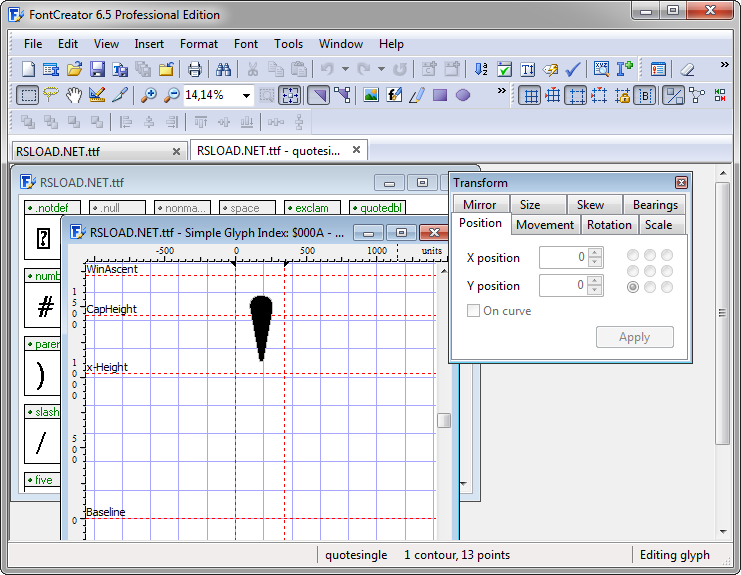Click the eraser toolbar icon
This screenshot has height=575, width=741.
(687, 69)
